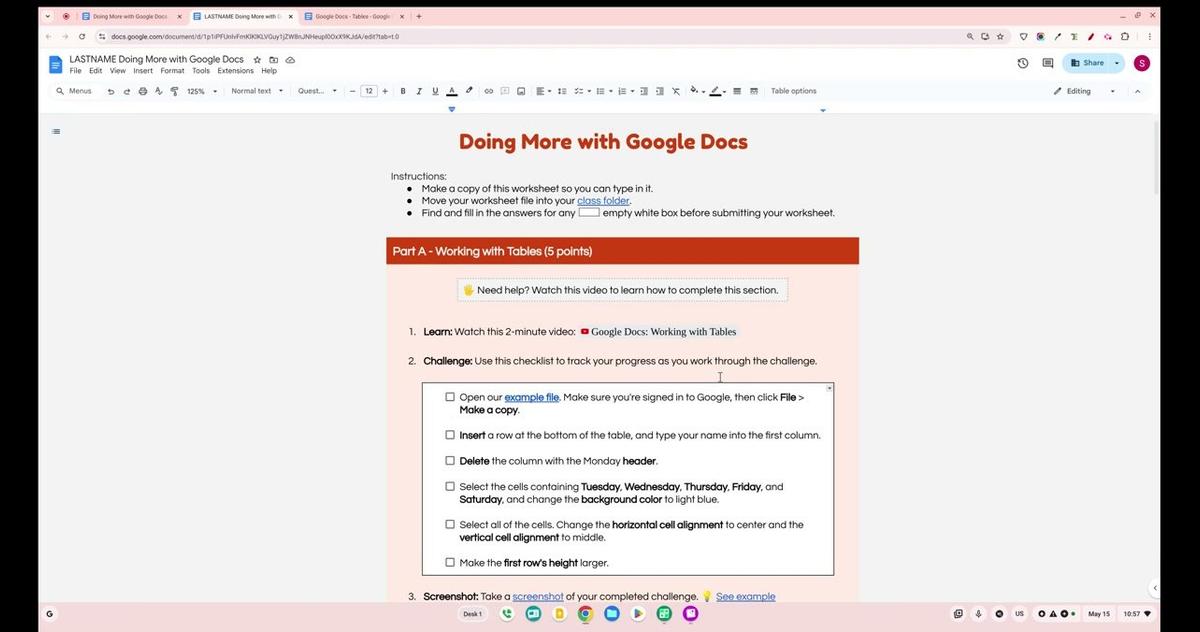Image resolution: width=1200 pixels, height=632 pixels.
Task: Check the 'Delete the column' checkbox
Action: pos(450,461)
